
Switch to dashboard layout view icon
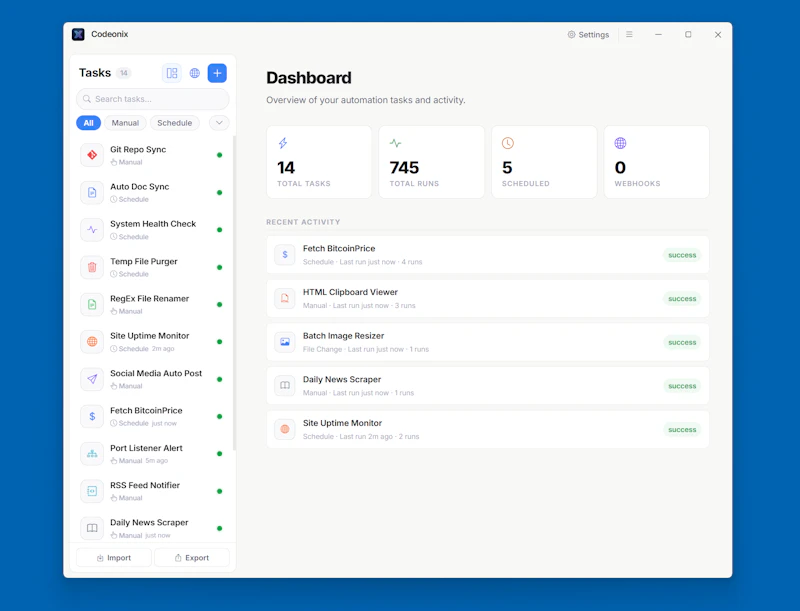[172, 73]
